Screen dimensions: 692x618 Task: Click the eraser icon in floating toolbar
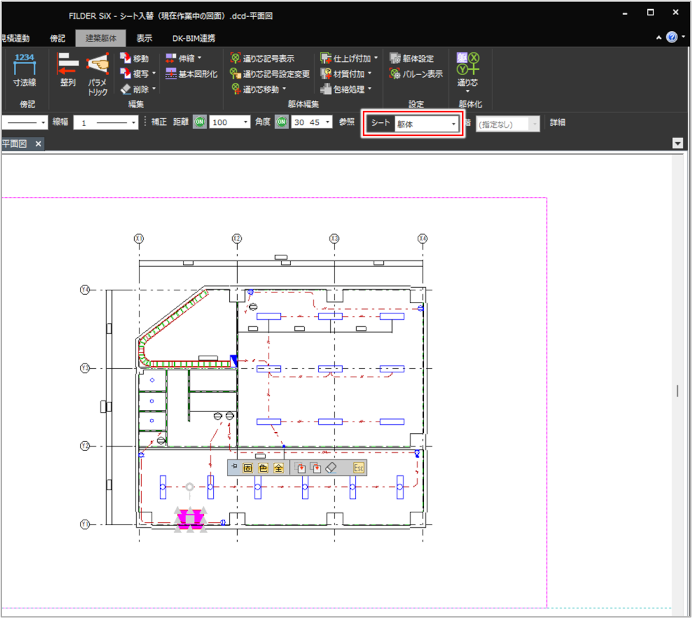(x=333, y=467)
